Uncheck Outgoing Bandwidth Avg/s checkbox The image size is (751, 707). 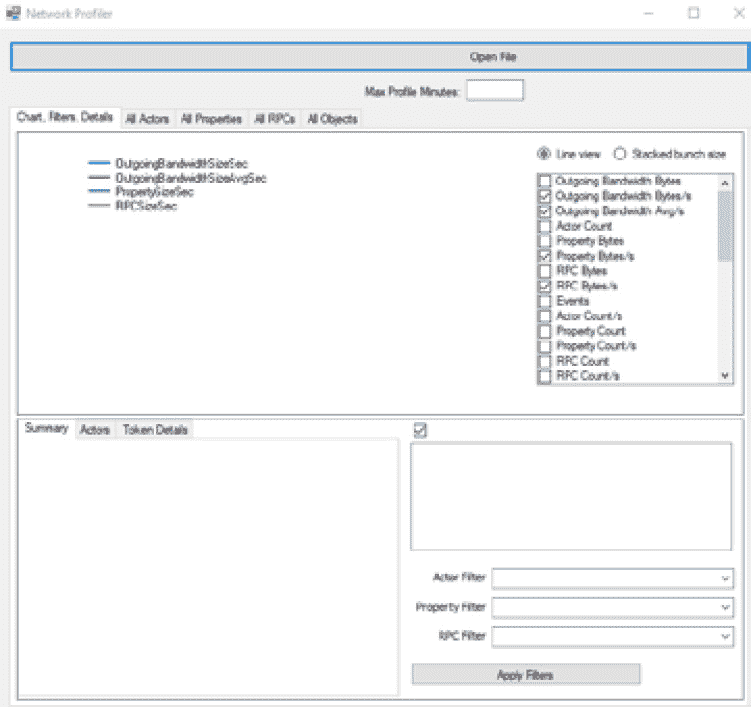tap(545, 211)
